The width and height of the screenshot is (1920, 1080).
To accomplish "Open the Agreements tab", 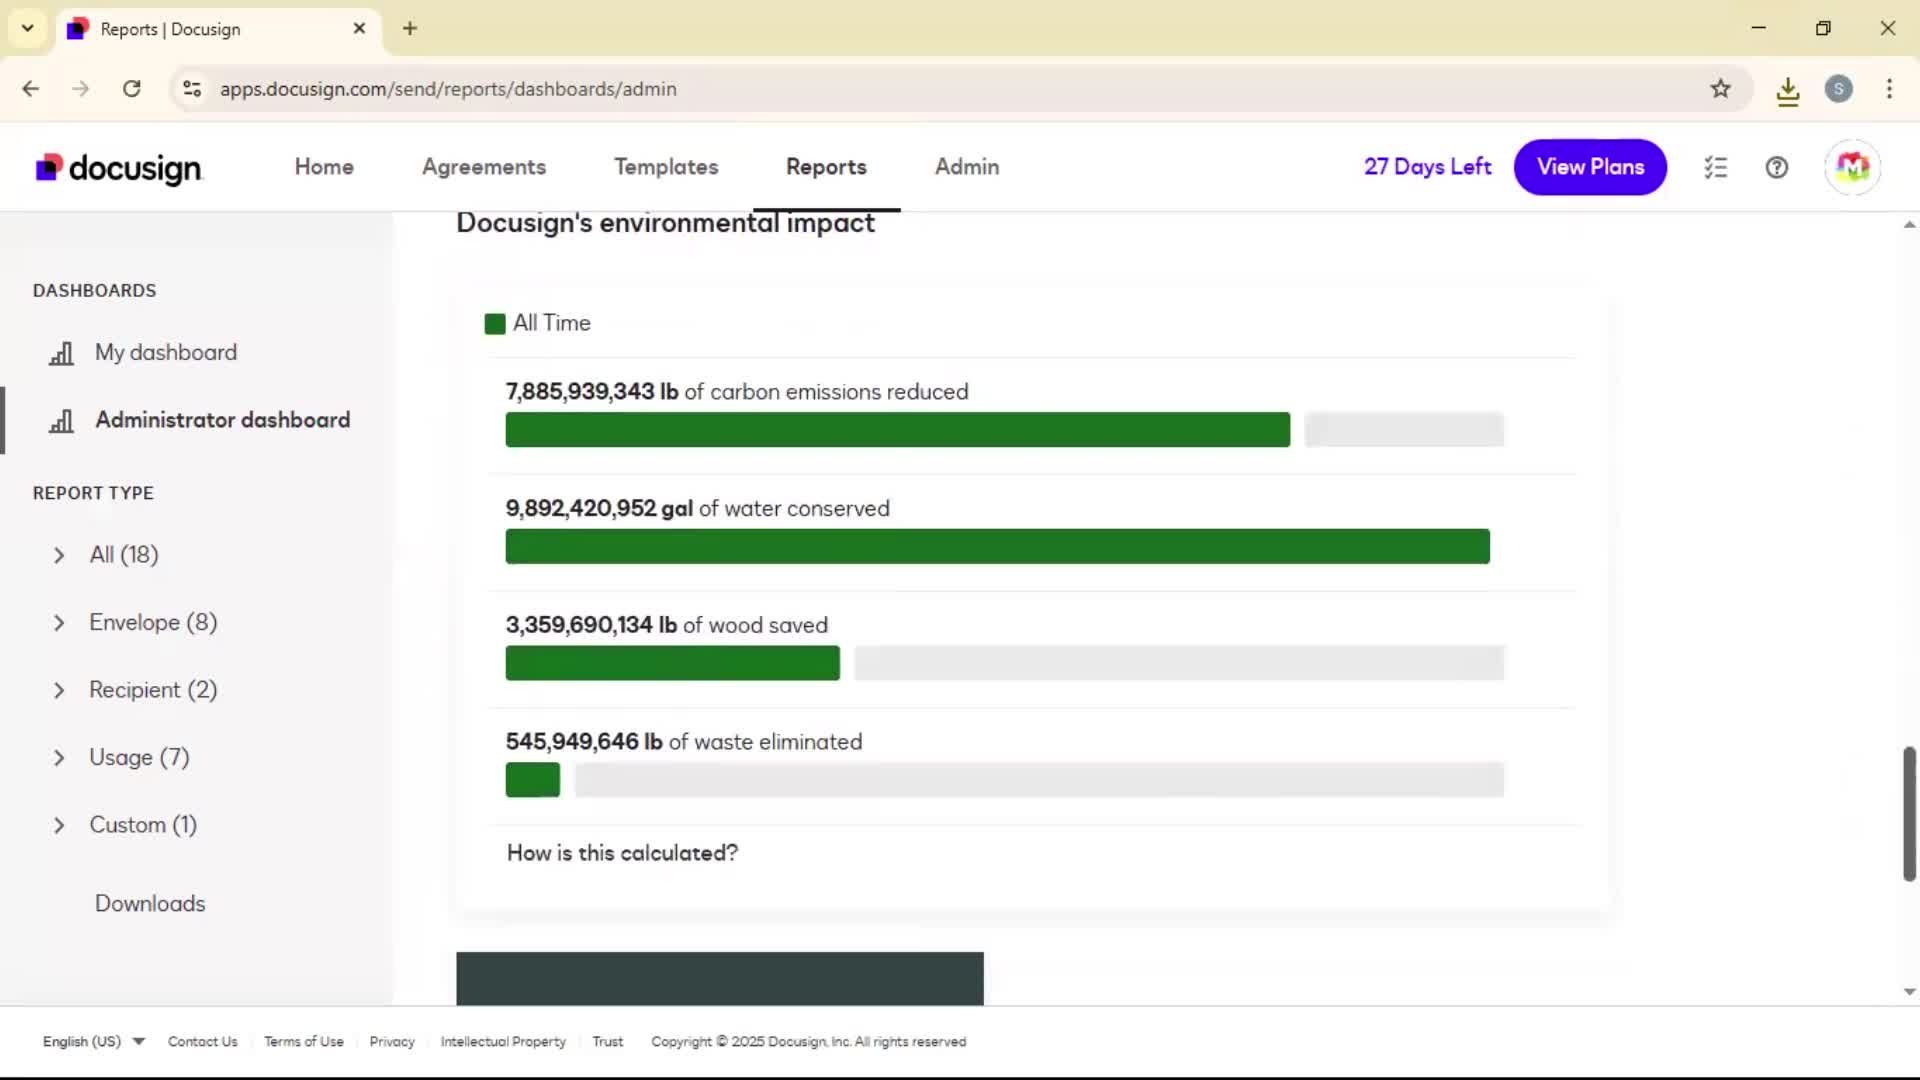I will (484, 167).
